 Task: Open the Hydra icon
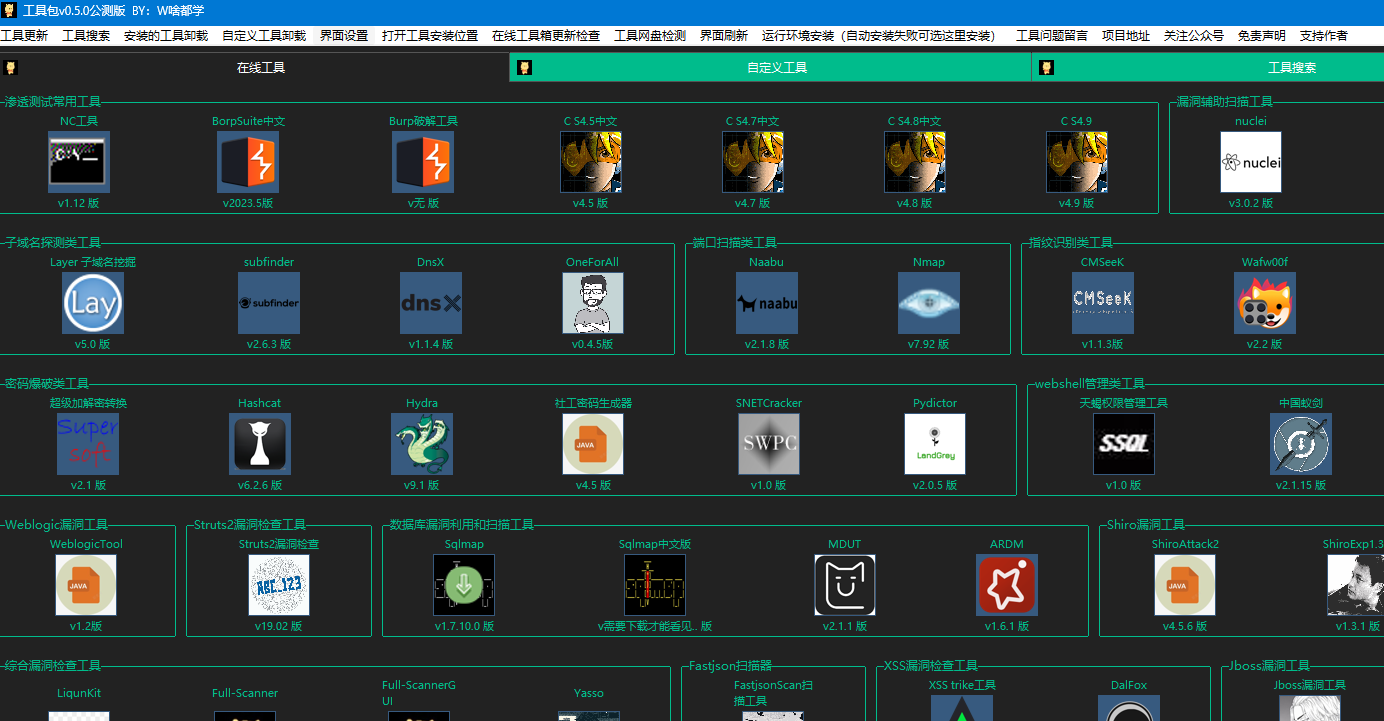click(x=422, y=444)
